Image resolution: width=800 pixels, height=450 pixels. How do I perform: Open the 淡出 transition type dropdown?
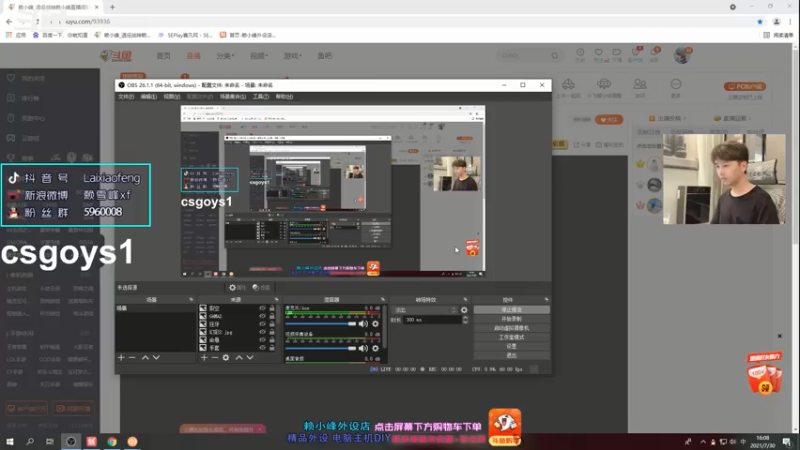[424, 310]
